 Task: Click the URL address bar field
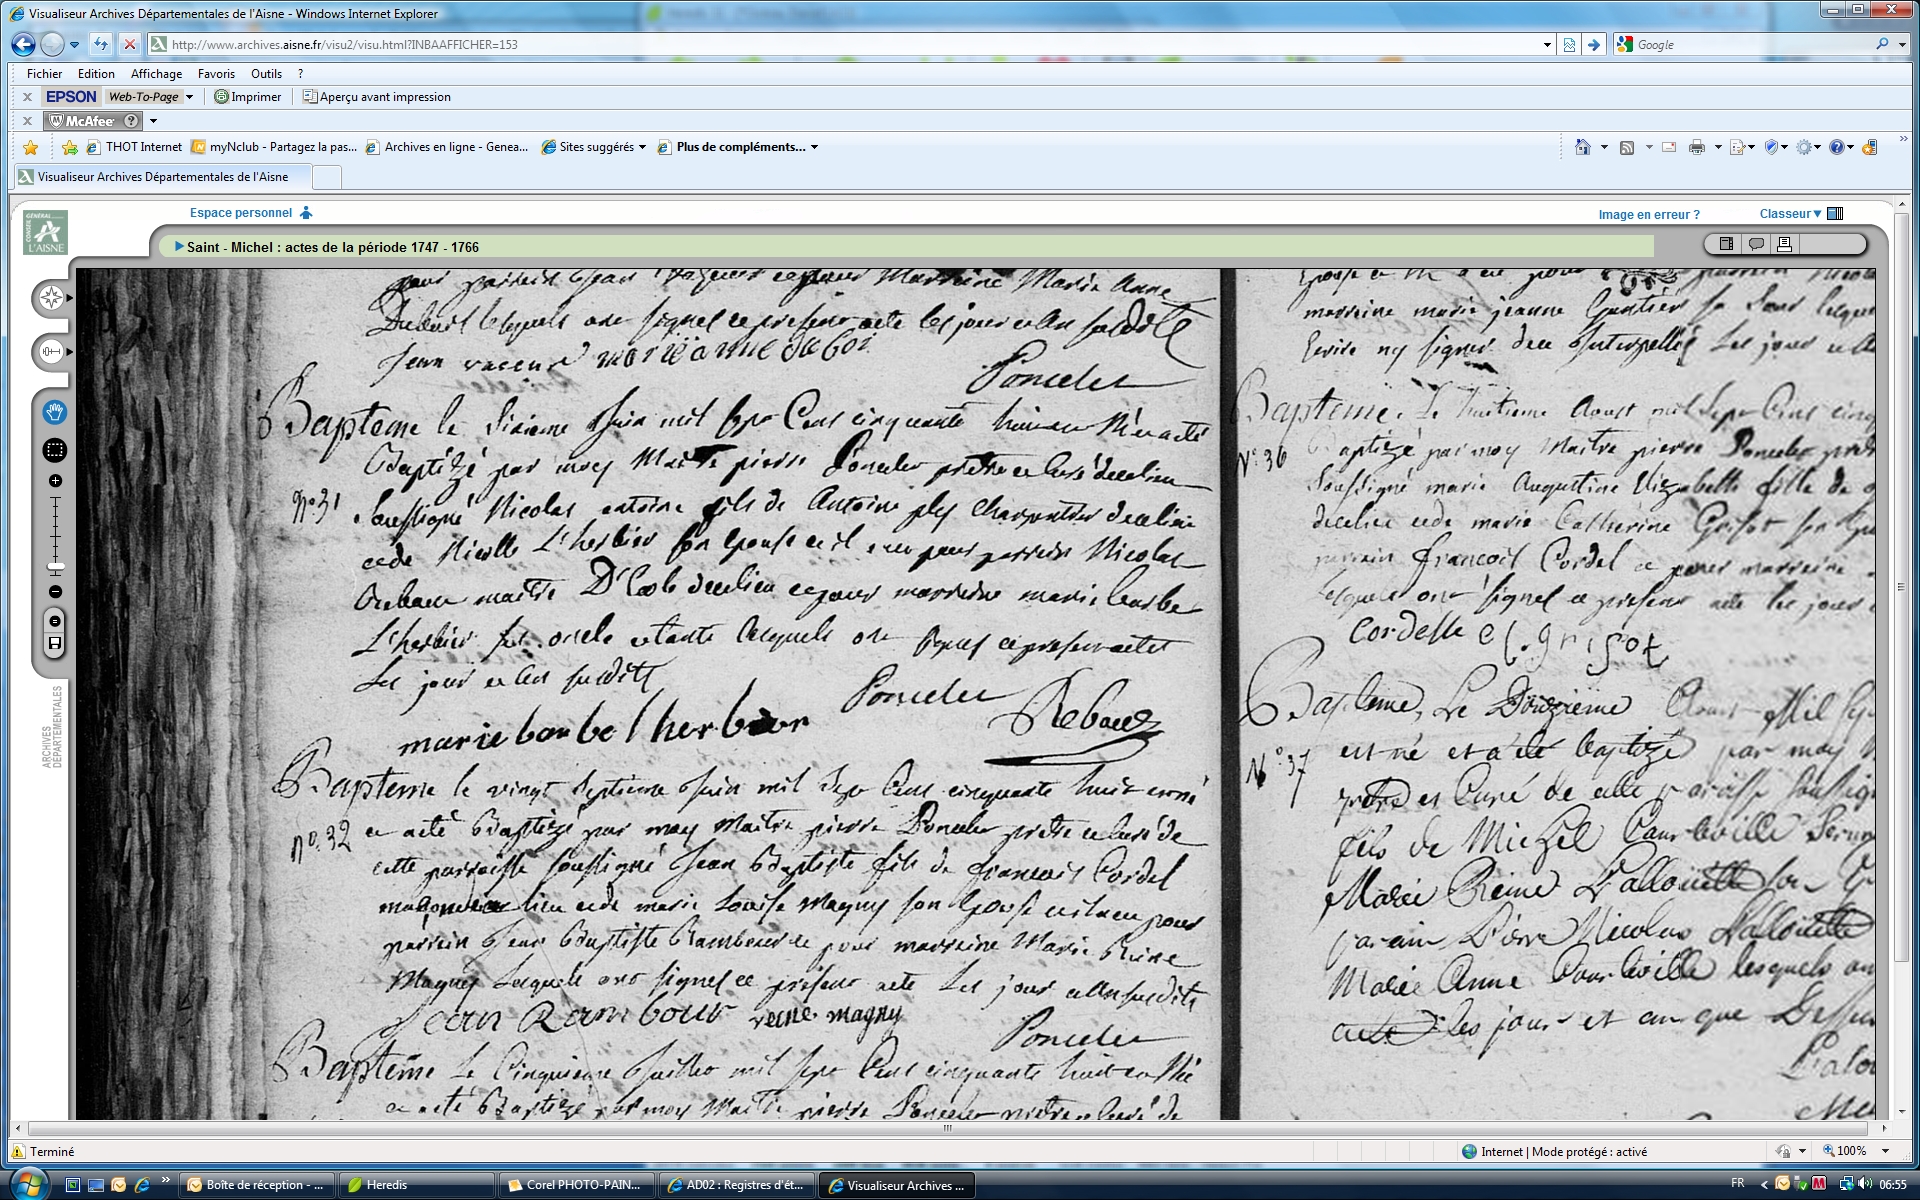tap(850, 45)
